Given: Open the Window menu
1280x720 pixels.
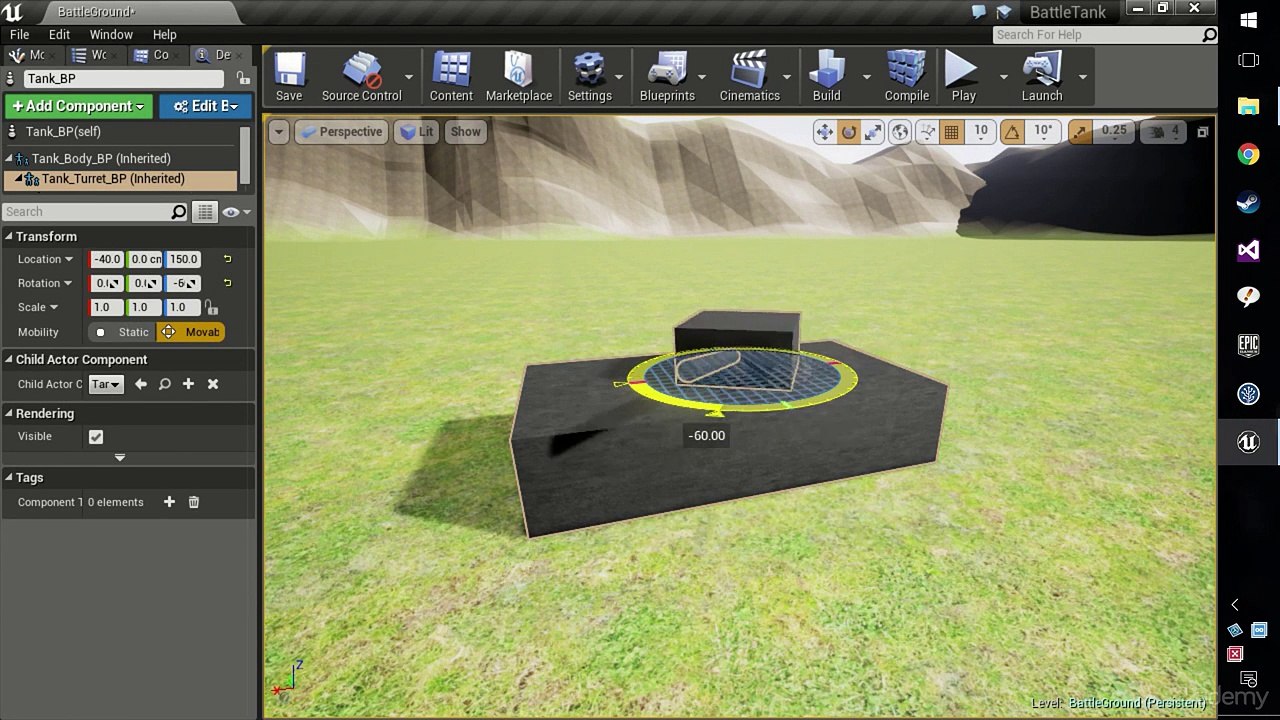Looking at the screenshot, I should [x=111, y=34].
